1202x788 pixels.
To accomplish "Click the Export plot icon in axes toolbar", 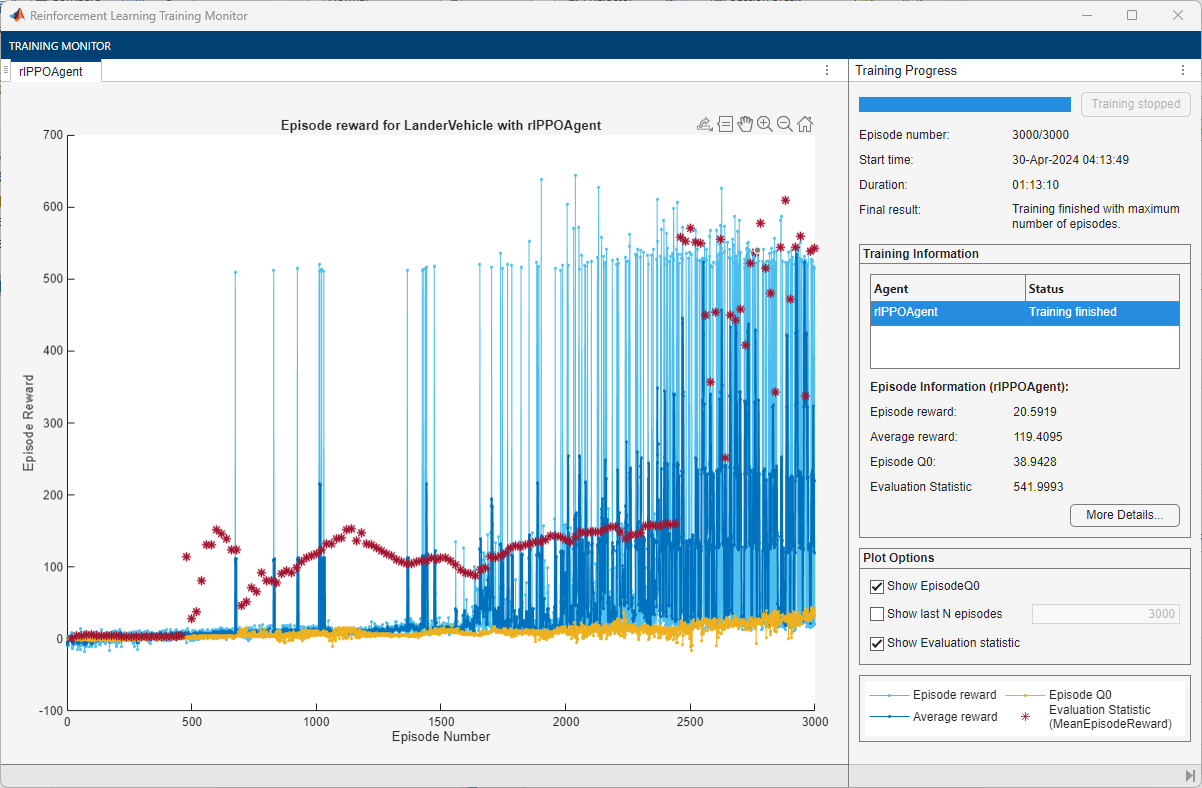I will coord(704,124).
